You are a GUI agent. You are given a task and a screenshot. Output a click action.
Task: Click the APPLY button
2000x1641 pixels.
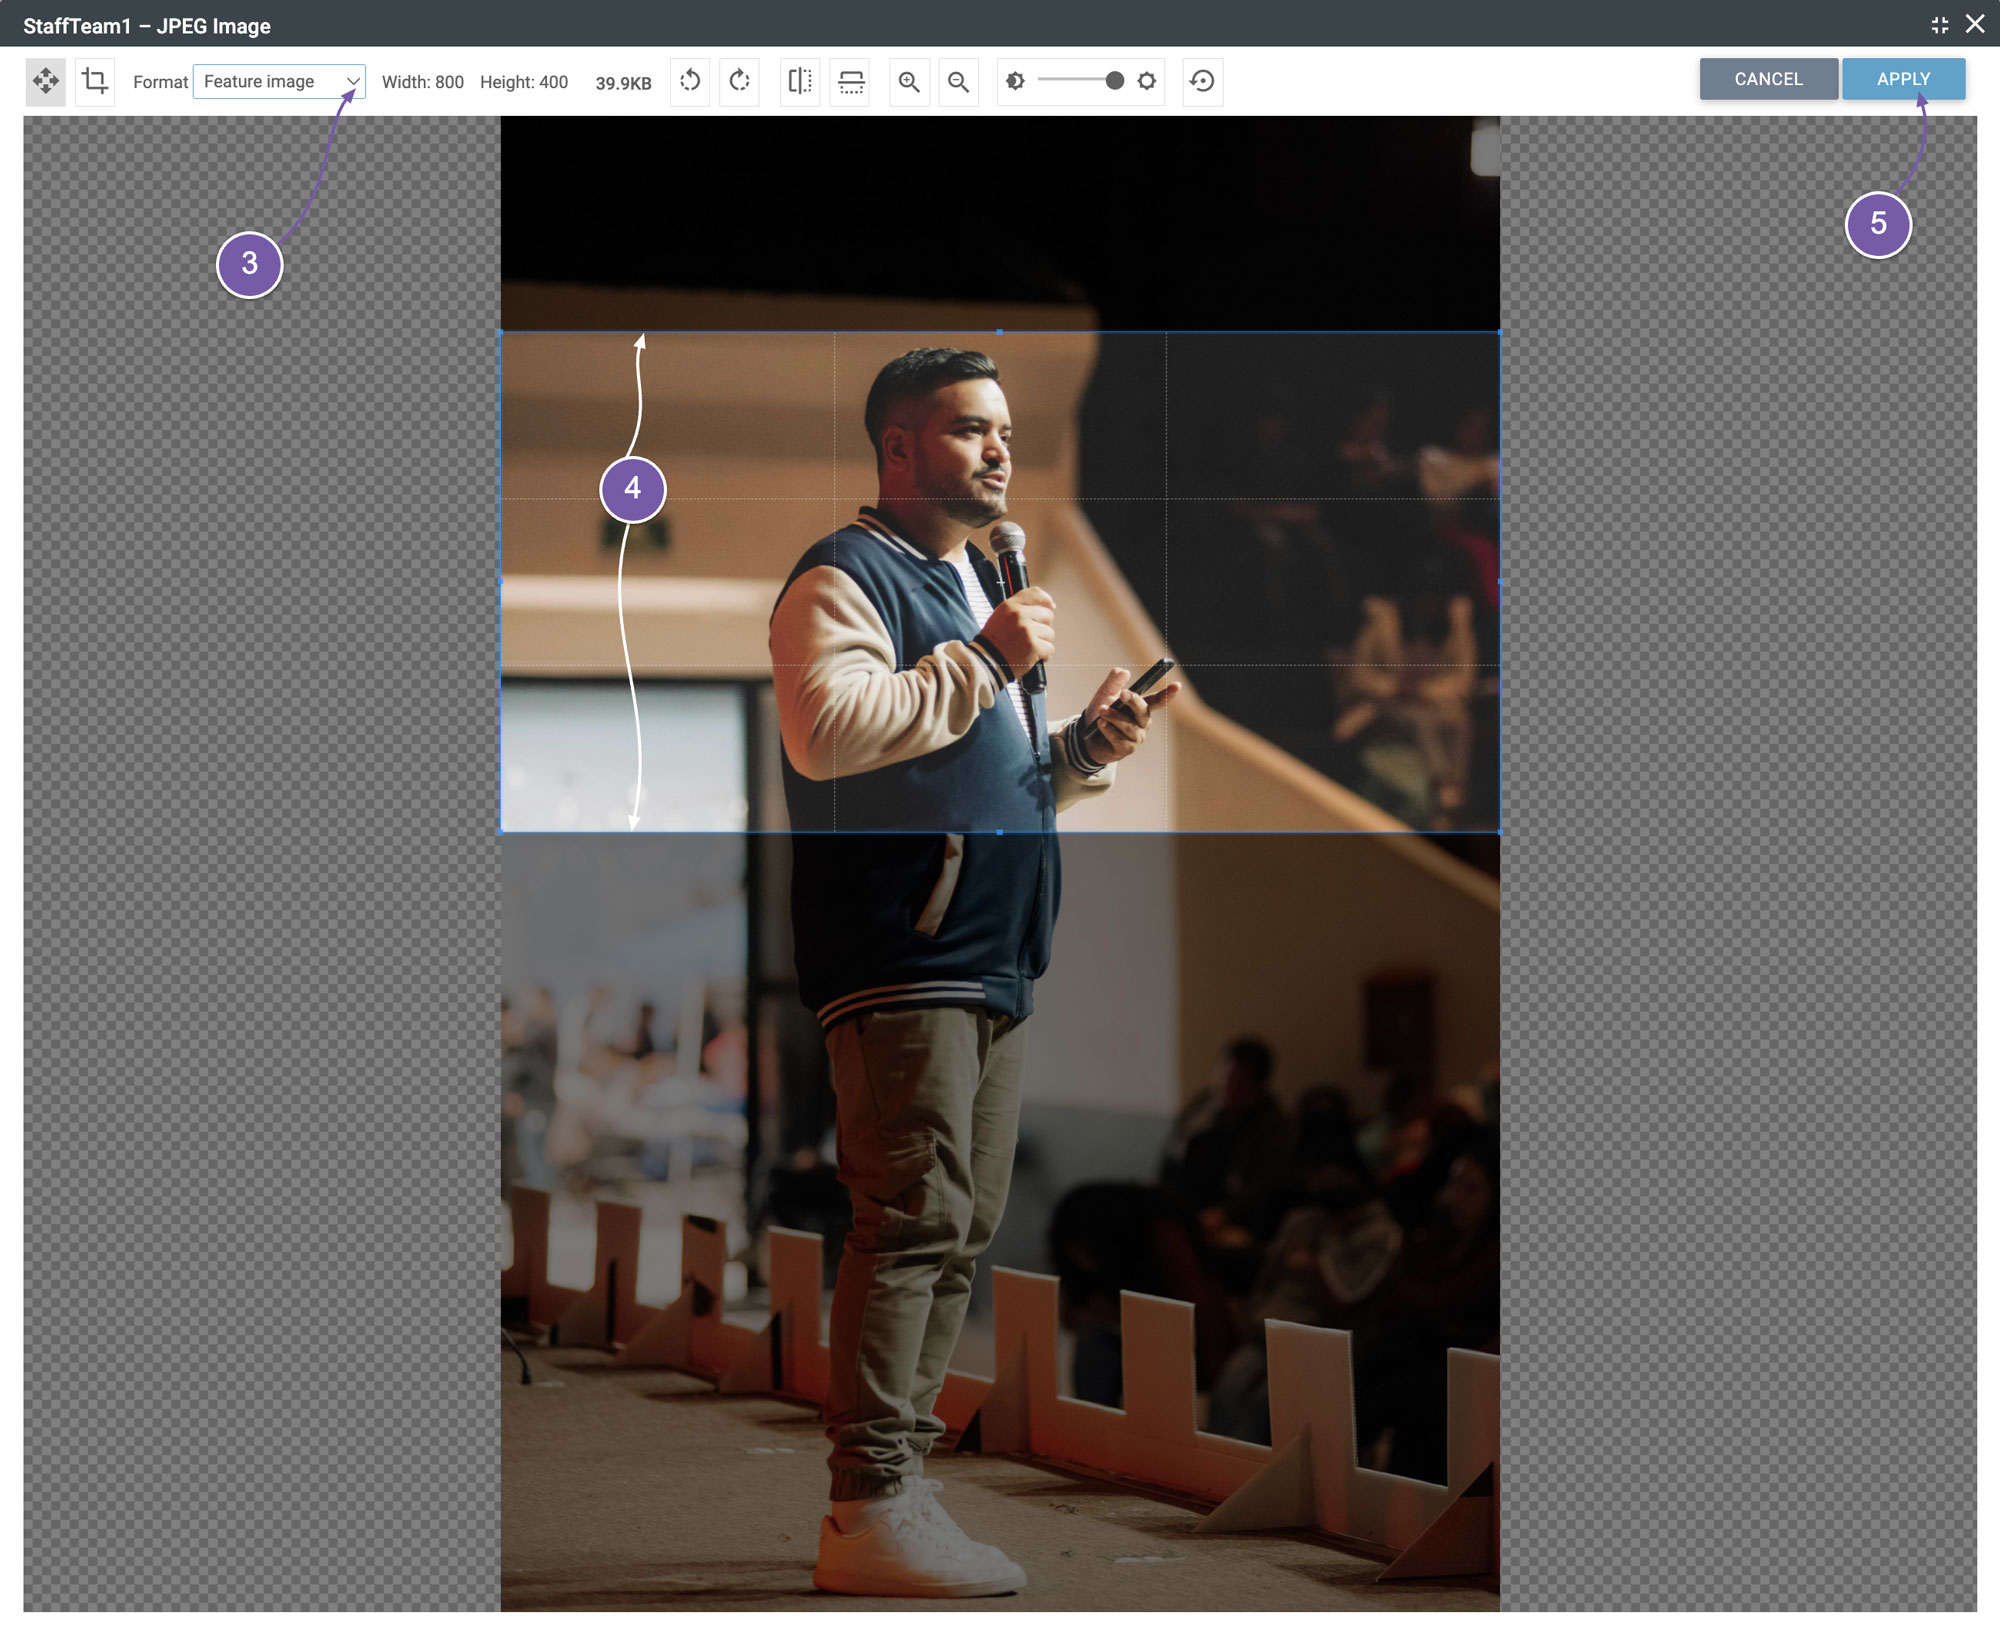point(1903,79)
